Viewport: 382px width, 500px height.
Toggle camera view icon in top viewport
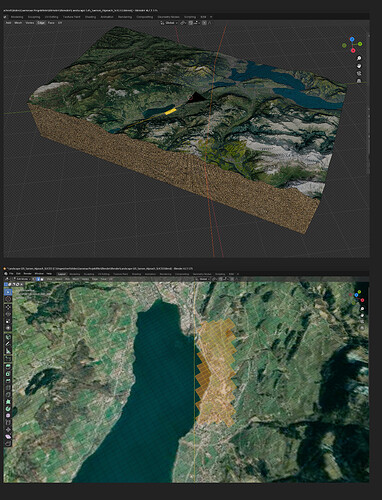(359, 73)
